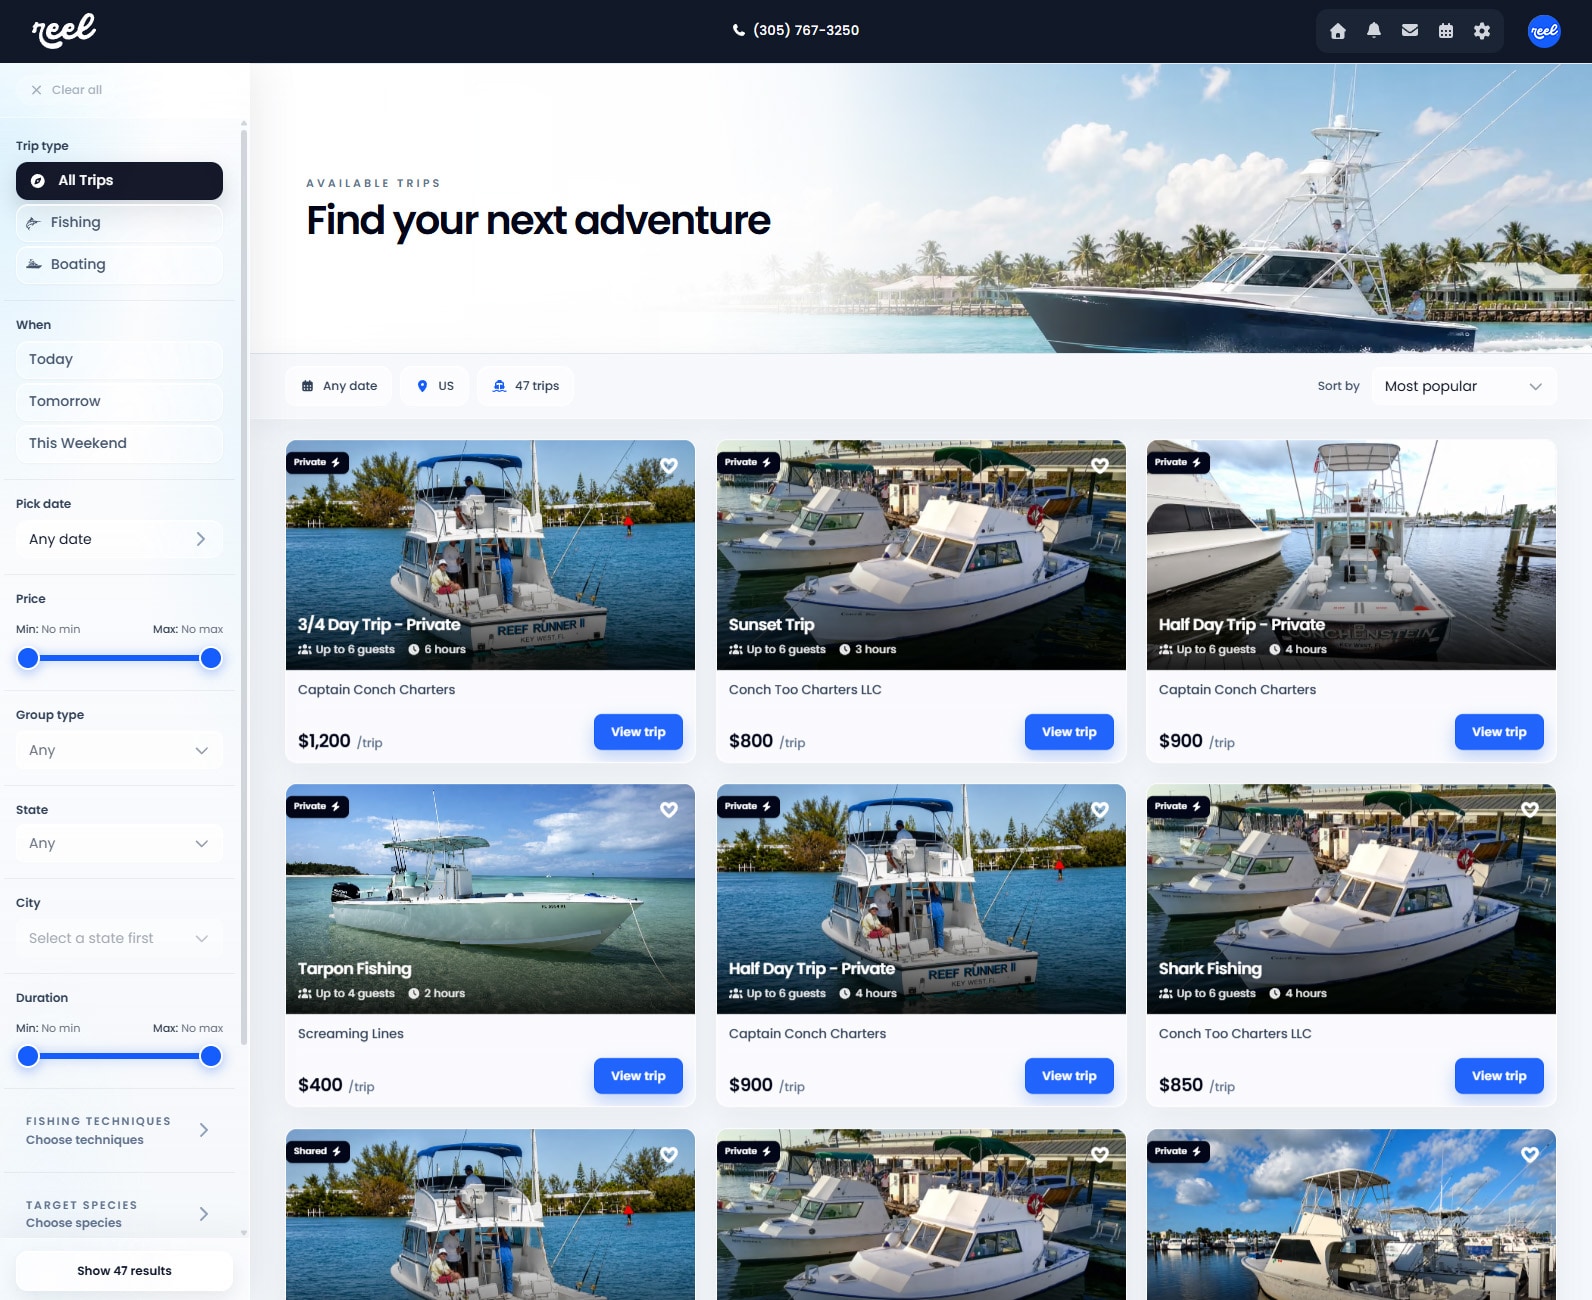
Task: Call phone number (305) 767-3250
Action: [x=796, y=30]
